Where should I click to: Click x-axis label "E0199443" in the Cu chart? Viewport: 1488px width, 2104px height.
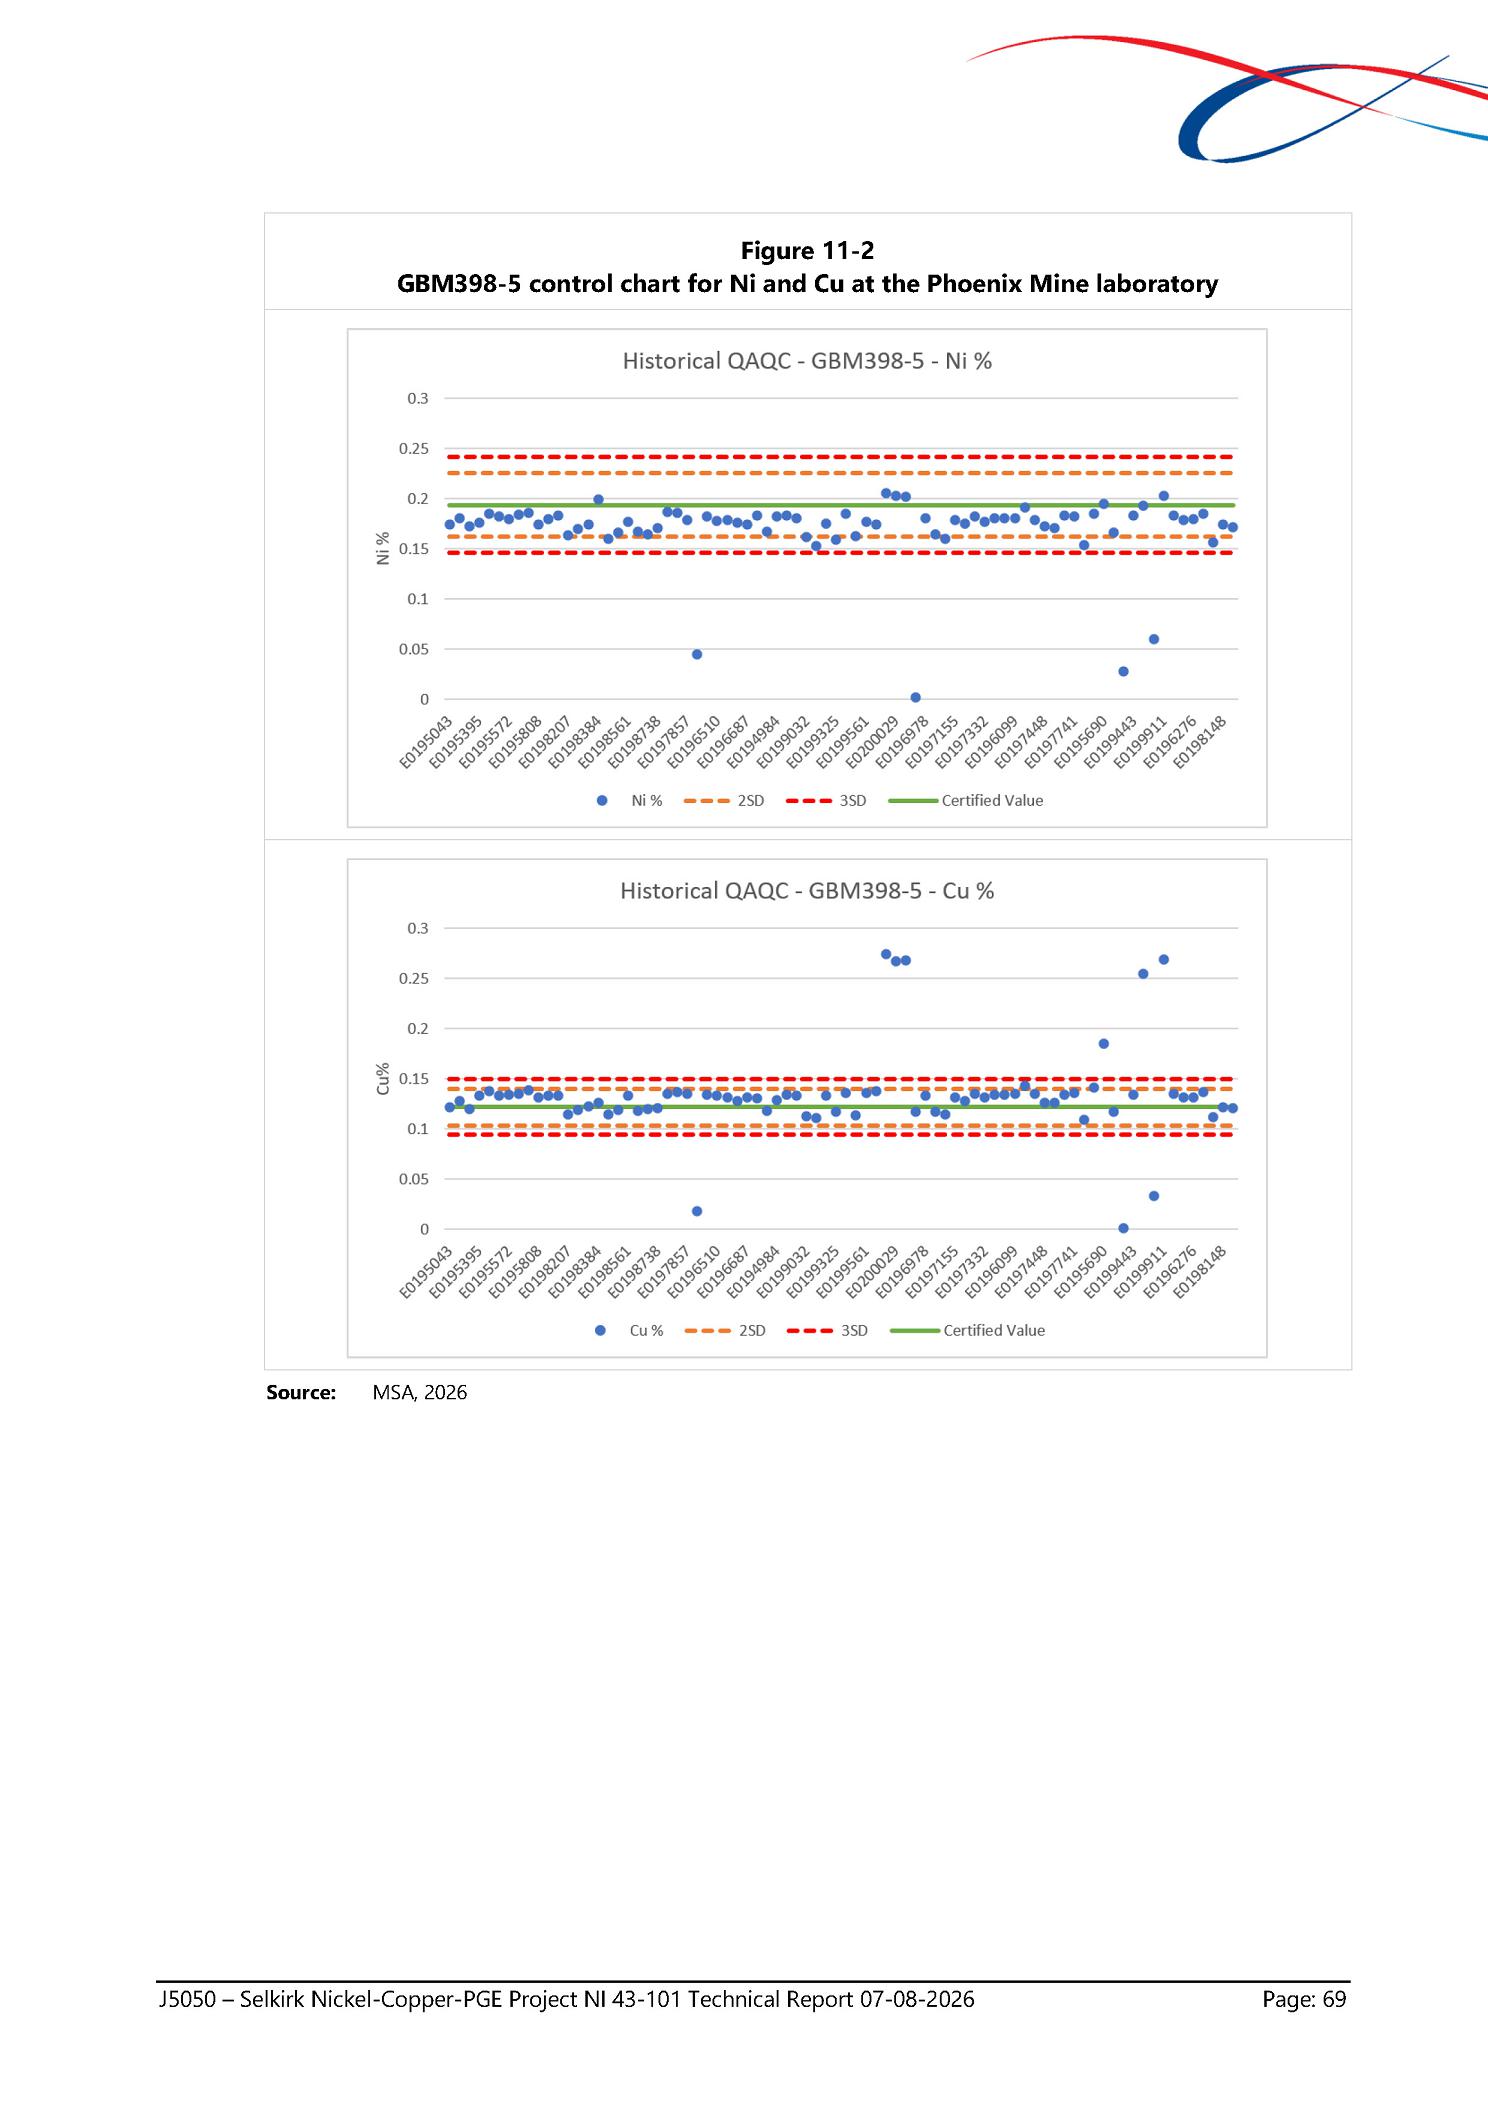tap(1110, 1271)
